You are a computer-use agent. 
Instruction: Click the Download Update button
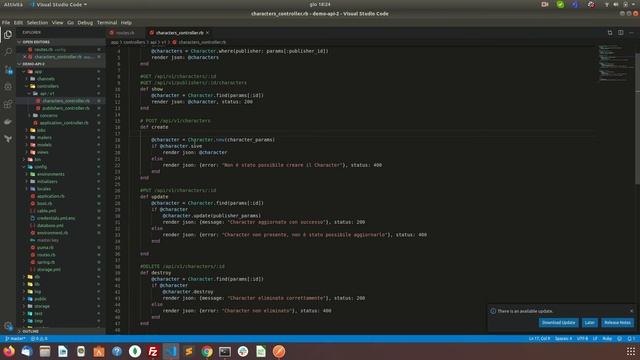coord(558,323)
